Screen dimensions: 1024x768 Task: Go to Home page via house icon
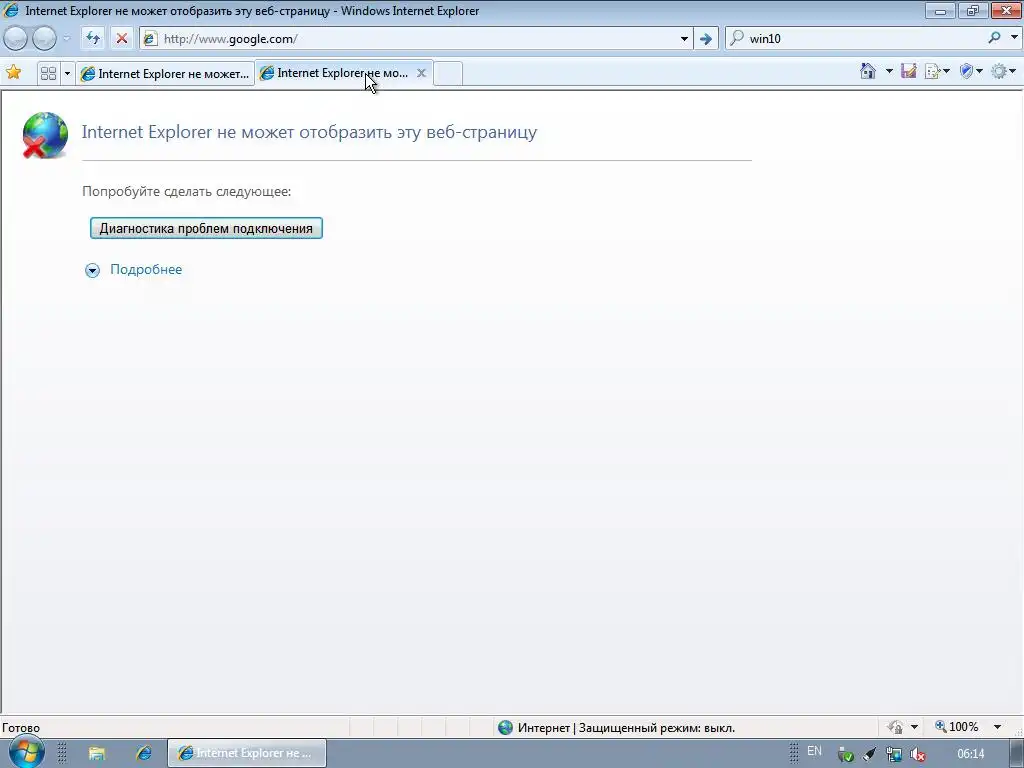(x=868, y=71)
